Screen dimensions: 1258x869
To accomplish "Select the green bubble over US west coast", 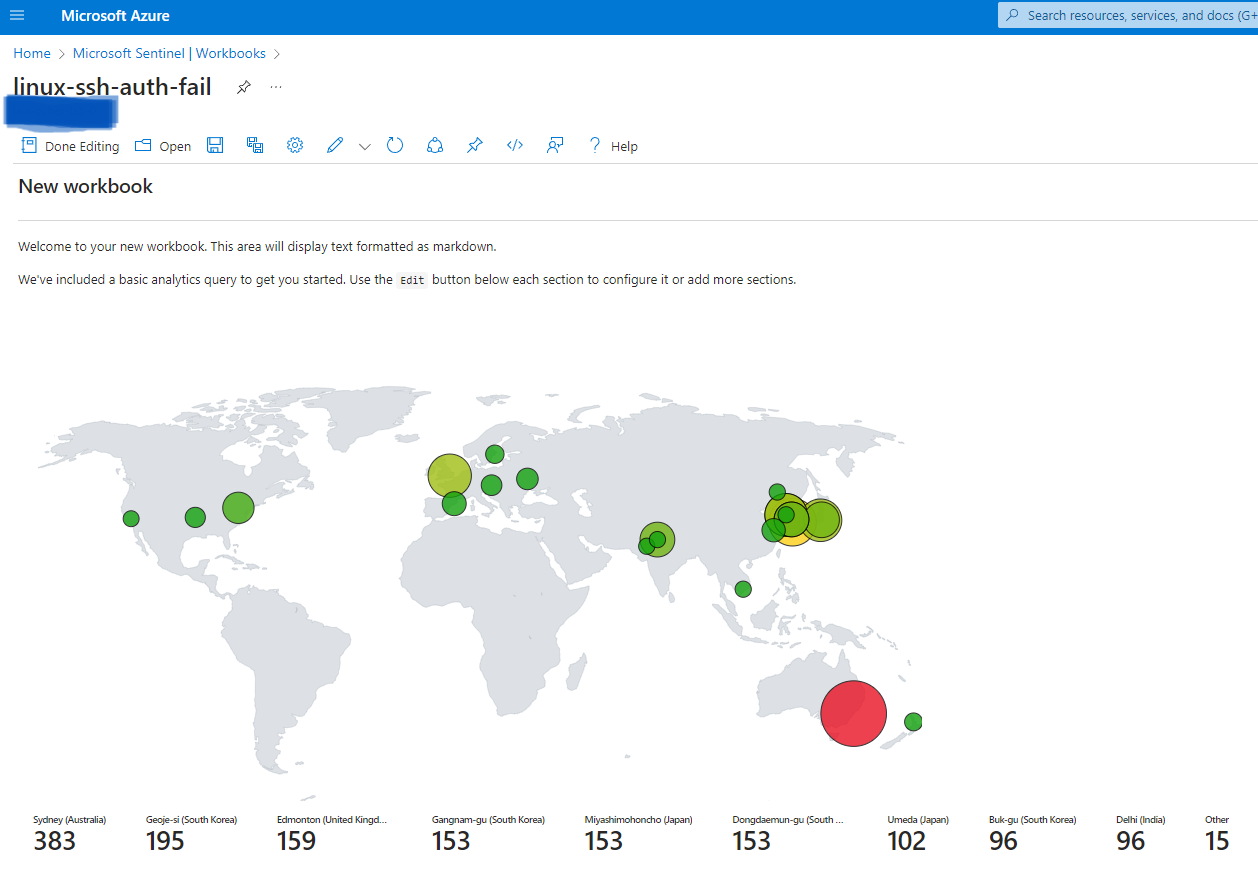I will tap(131, 518).
